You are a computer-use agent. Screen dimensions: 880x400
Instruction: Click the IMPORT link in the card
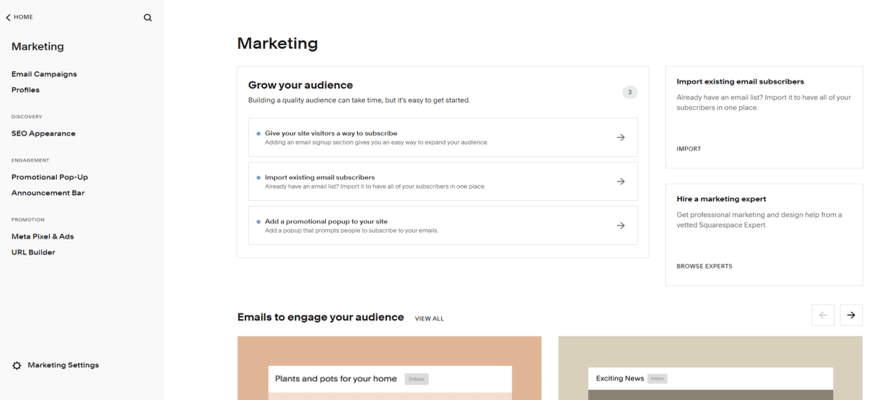(689, 149)
